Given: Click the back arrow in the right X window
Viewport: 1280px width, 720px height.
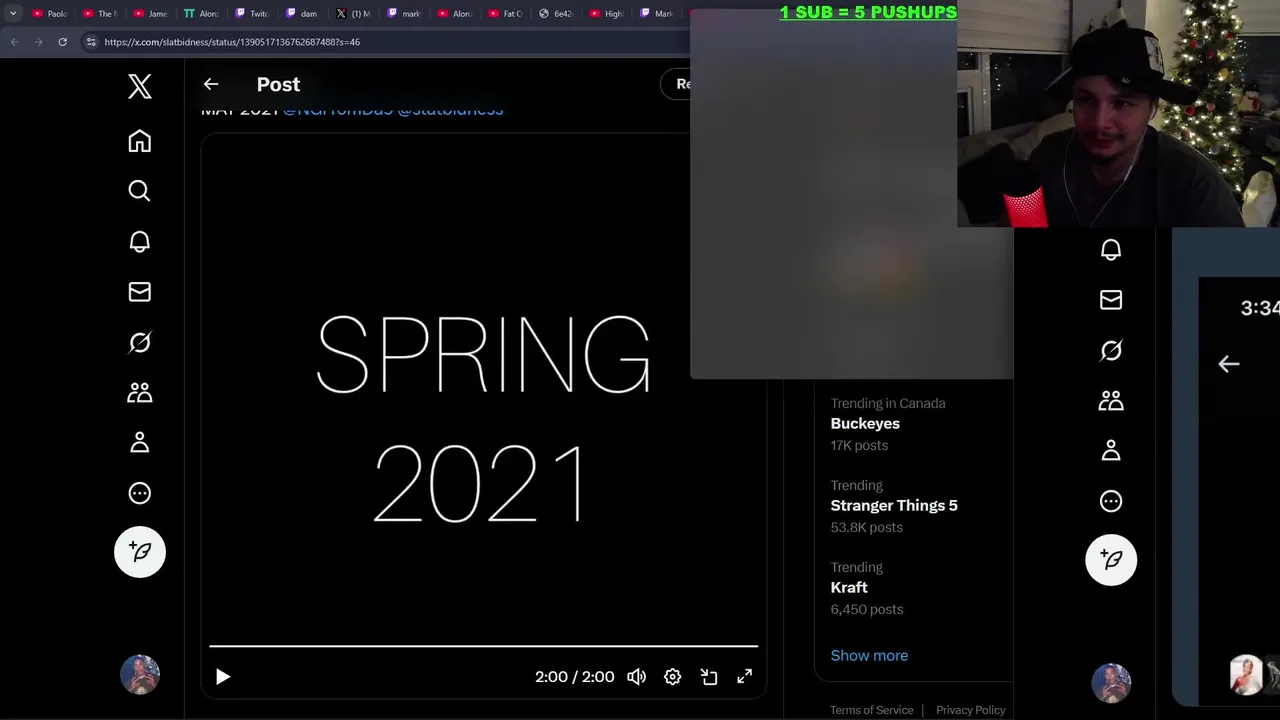Looking at the screenshot, I should click(x=1229, y=364).
